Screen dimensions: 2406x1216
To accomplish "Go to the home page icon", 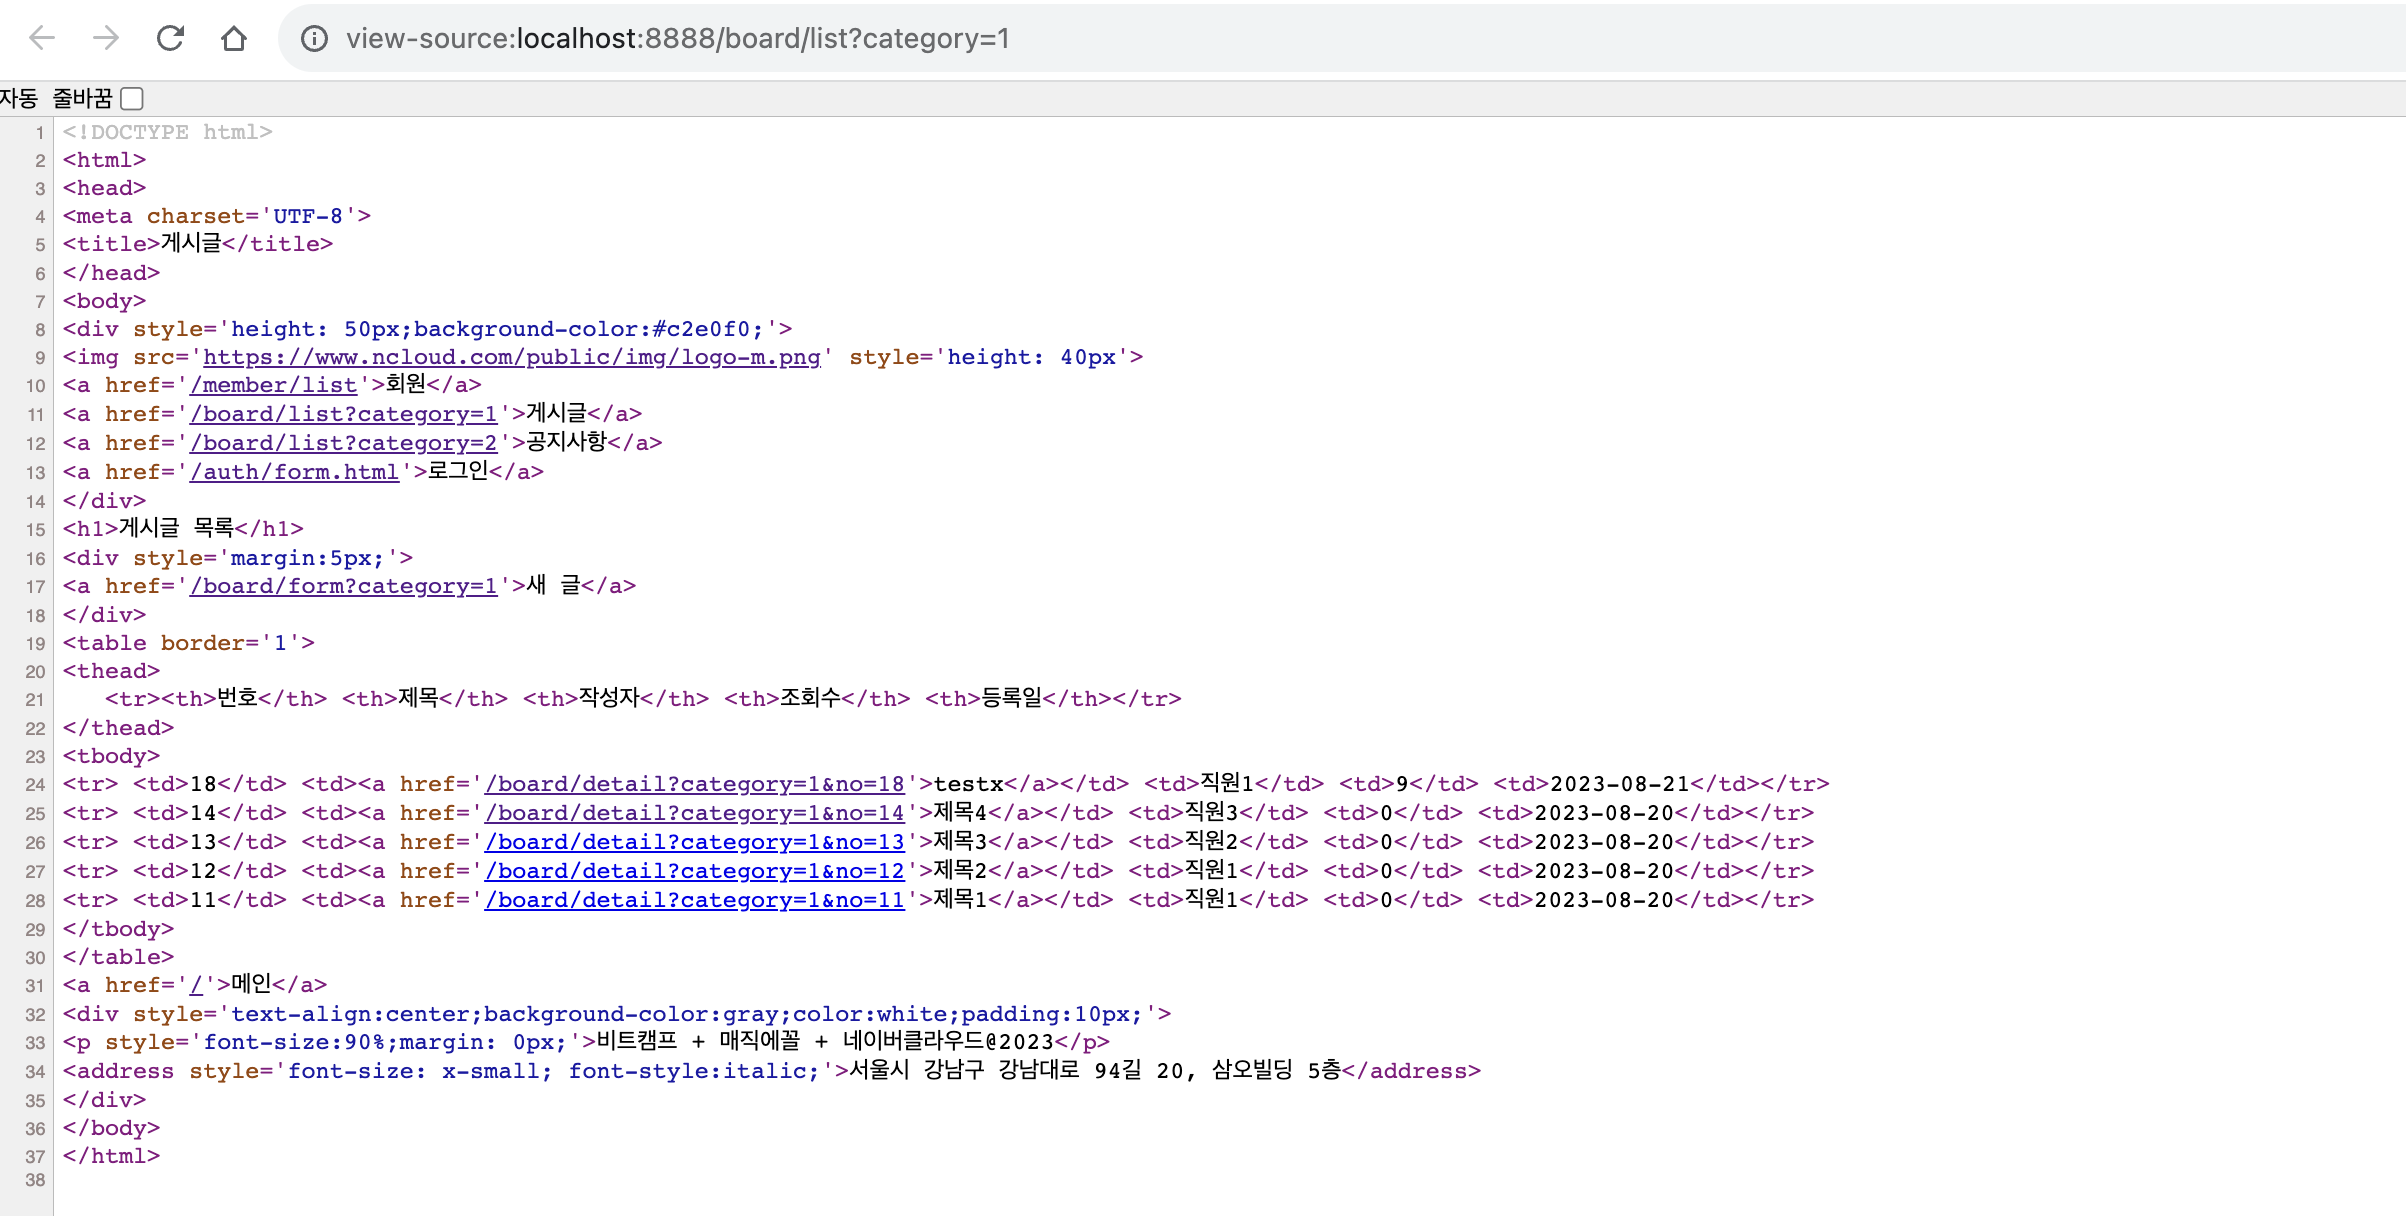I will point(234,38).
